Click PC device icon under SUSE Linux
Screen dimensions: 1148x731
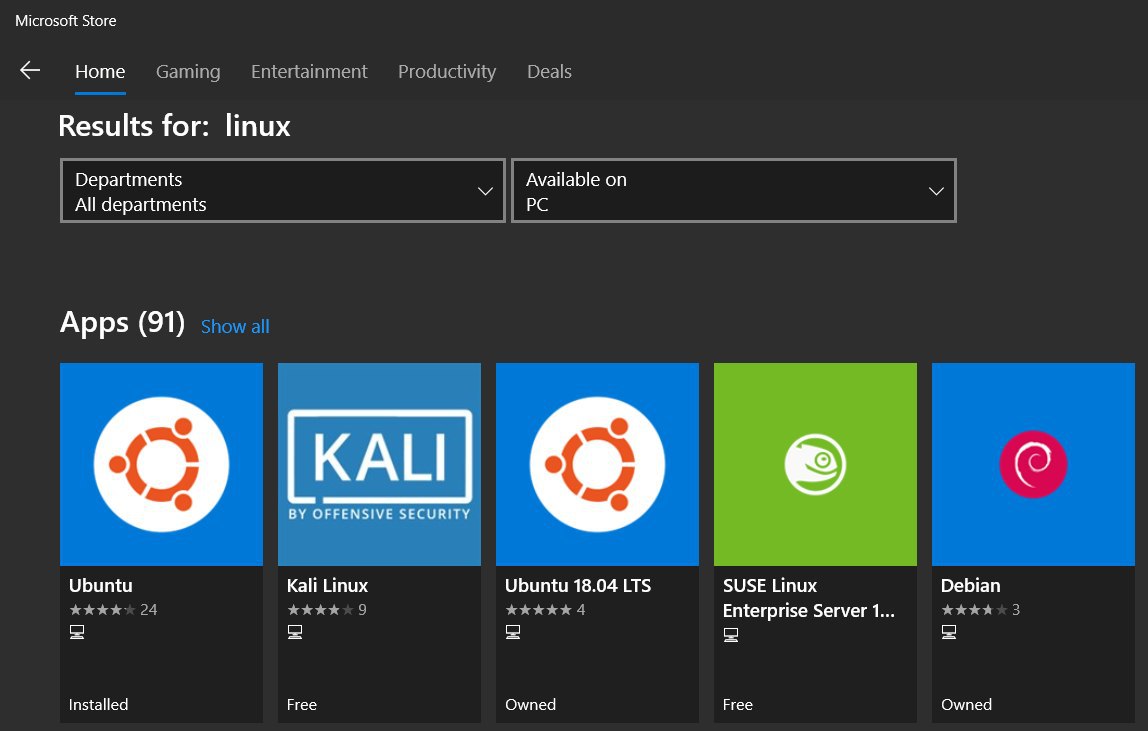click(x=731, y=635)
